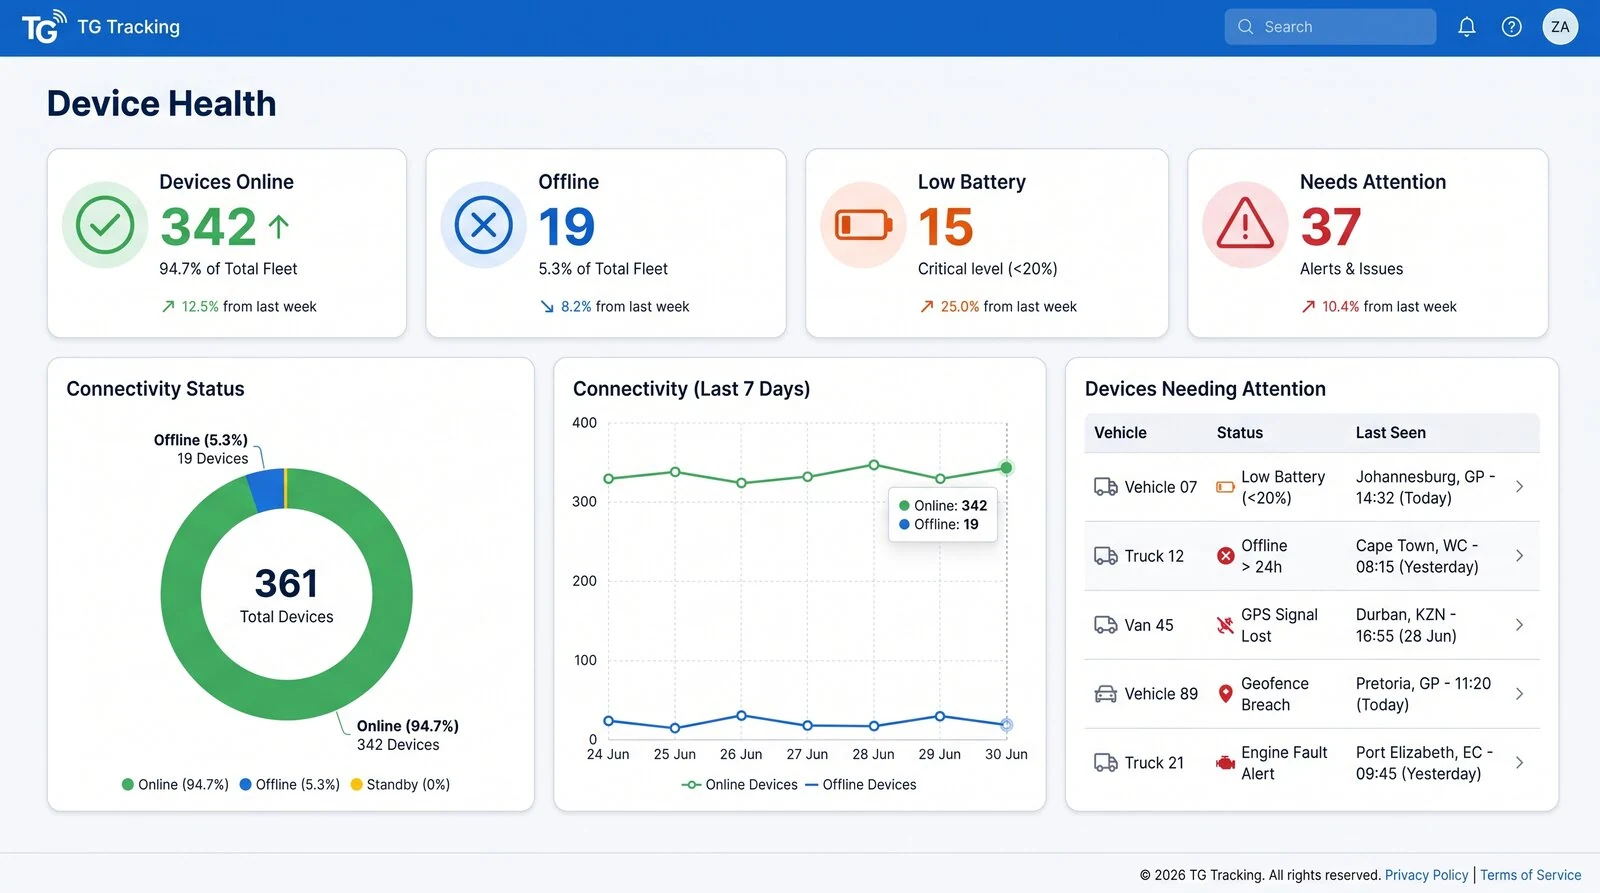Screen dimensions: 1600x893
Task: Click the blue X Offline icon
Action: click(484, 225)
